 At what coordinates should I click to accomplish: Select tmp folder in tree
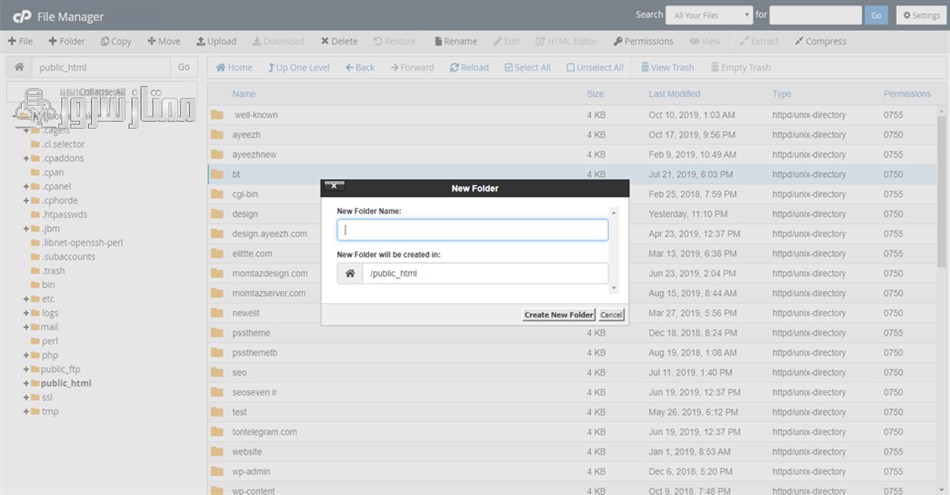coord(50,411)
